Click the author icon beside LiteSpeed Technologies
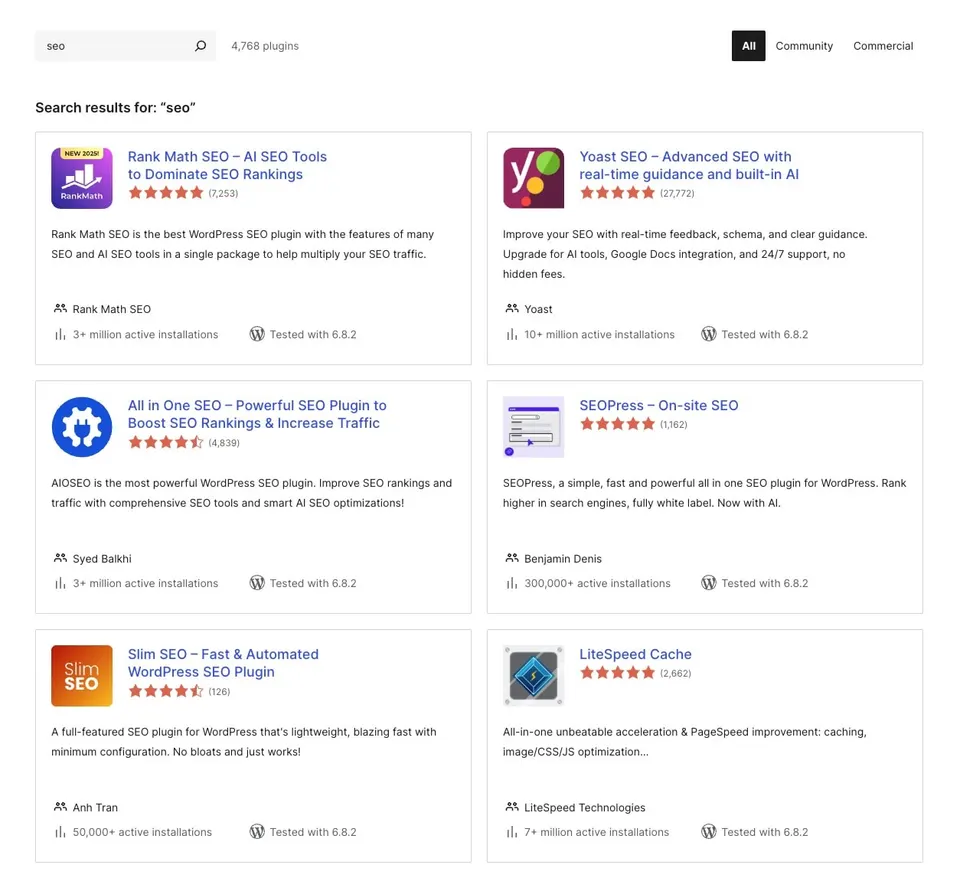The height and width of the screenshot is (871, 960). point(512,807)
